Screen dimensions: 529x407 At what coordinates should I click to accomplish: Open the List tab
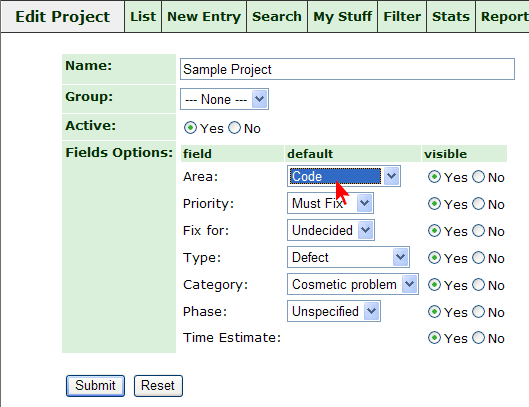[143, 17]
